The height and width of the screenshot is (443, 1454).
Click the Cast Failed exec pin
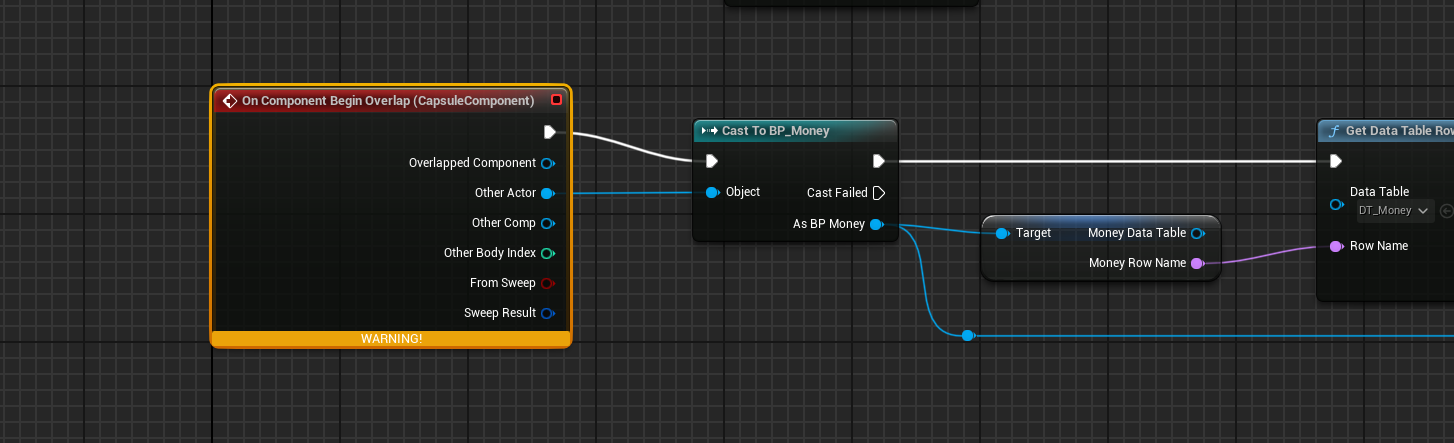[x=878, y=193]
